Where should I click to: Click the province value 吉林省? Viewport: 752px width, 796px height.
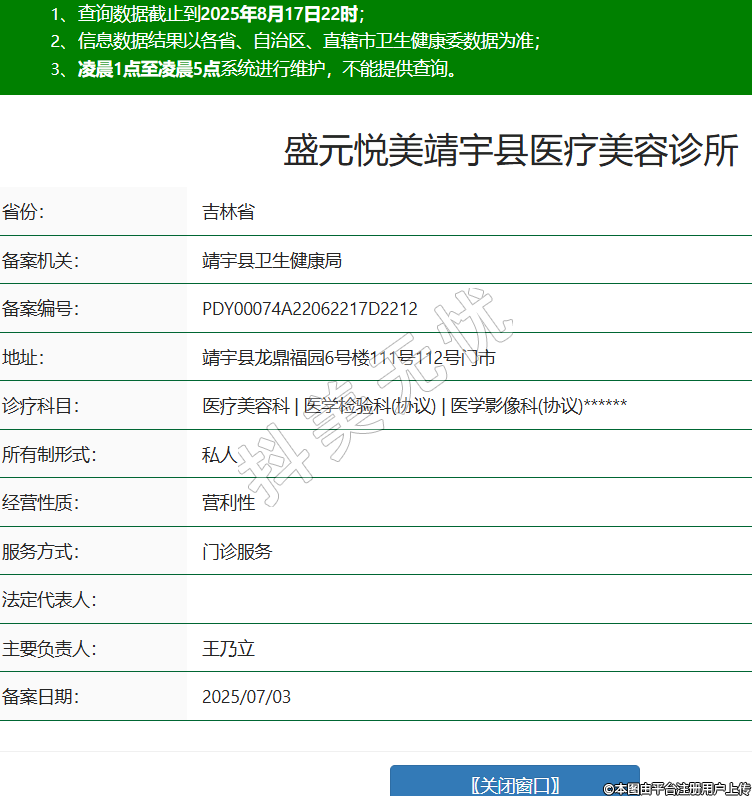click(228, 212)
